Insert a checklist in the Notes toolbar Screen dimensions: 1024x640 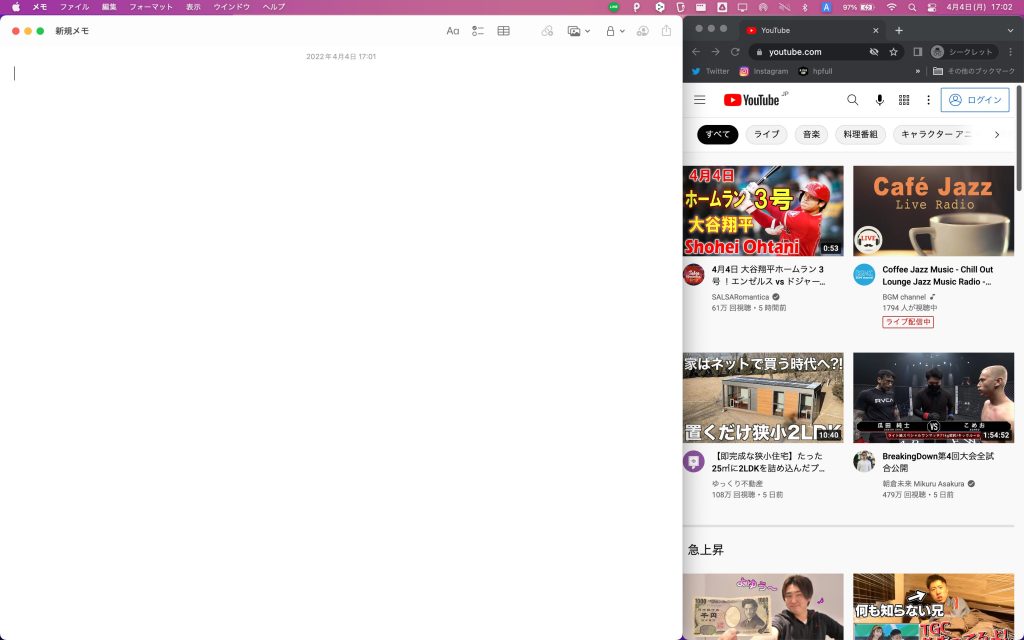[x=478, y=31]
